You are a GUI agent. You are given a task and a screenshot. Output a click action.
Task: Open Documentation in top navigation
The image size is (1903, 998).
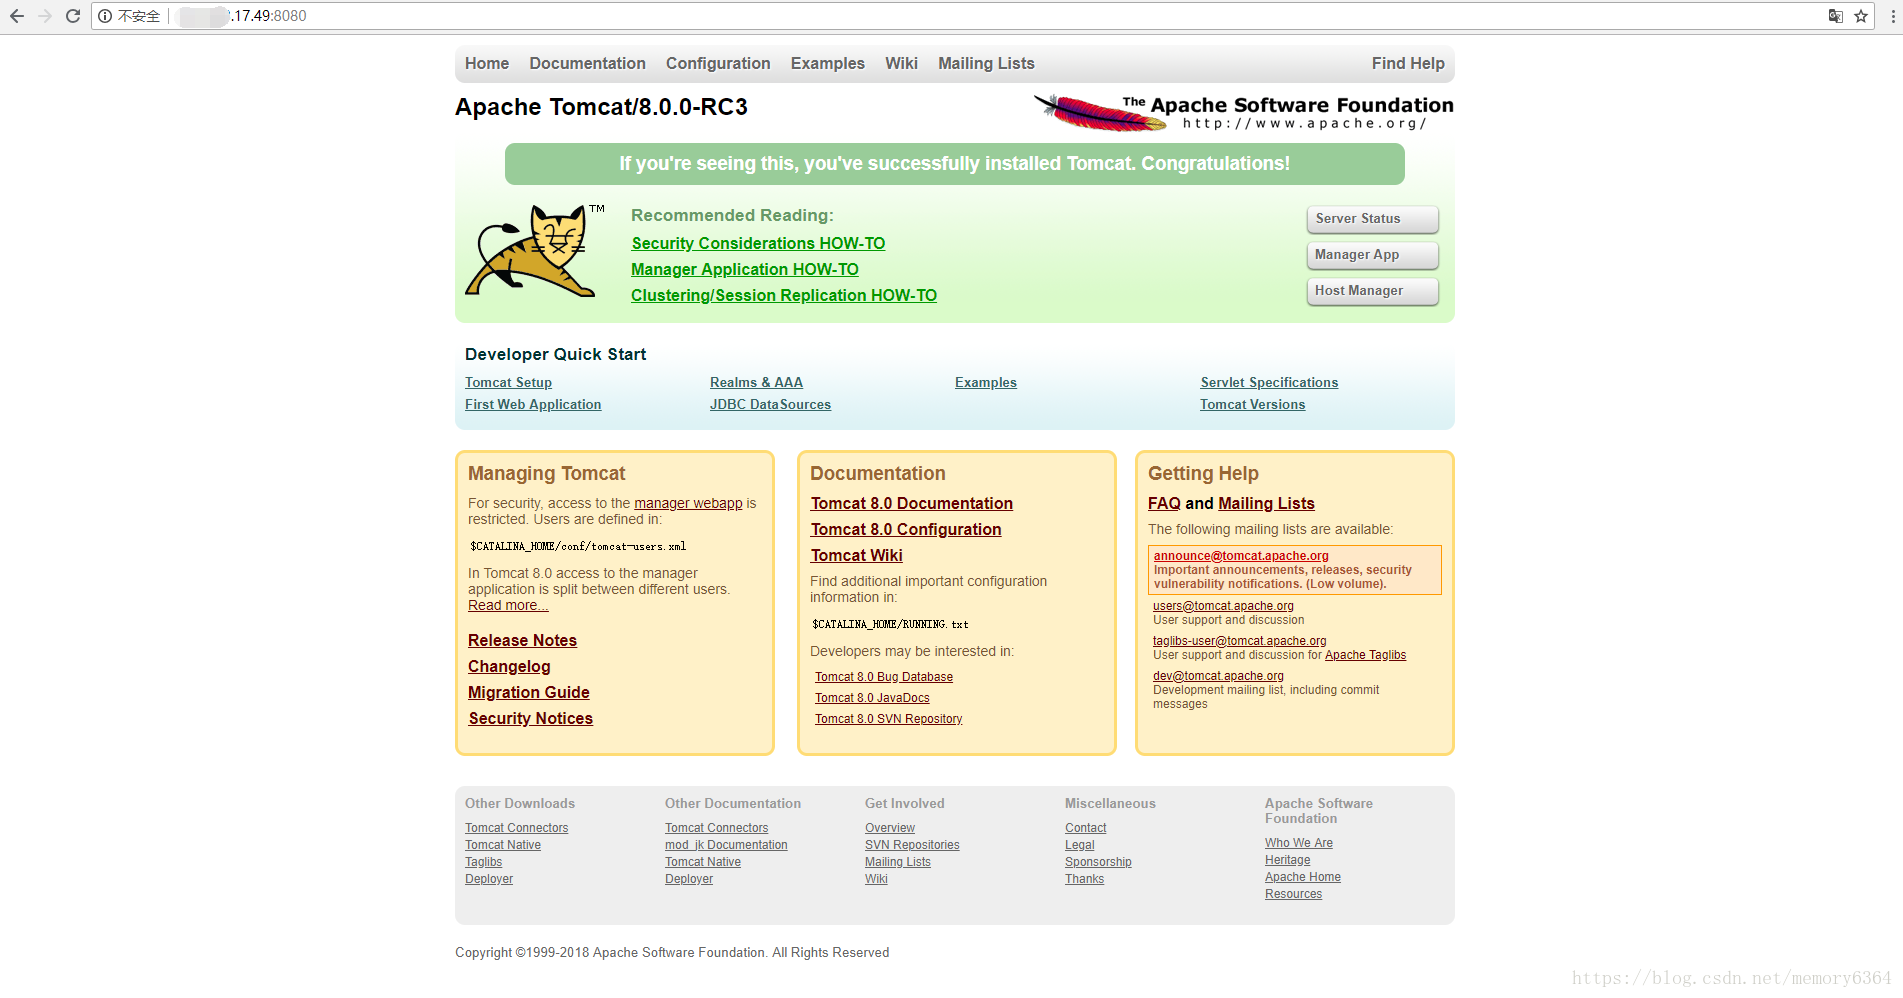coord(588,64)
